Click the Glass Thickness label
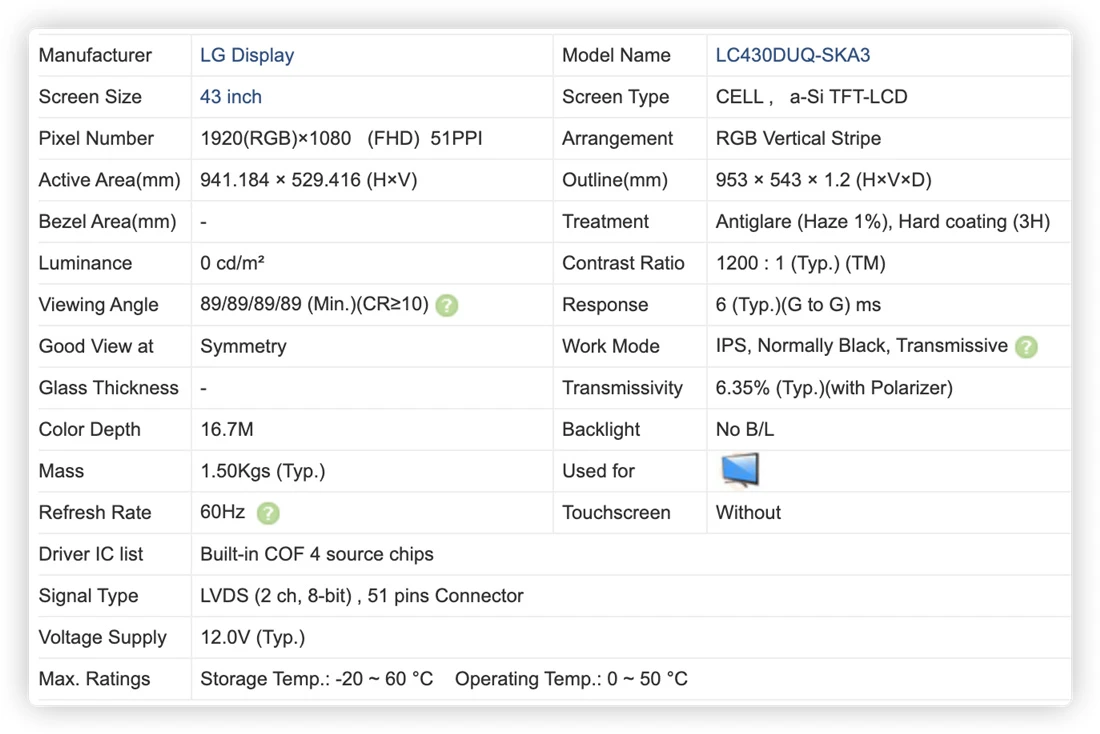This screenshot has width=1100, height=734. 109,388
